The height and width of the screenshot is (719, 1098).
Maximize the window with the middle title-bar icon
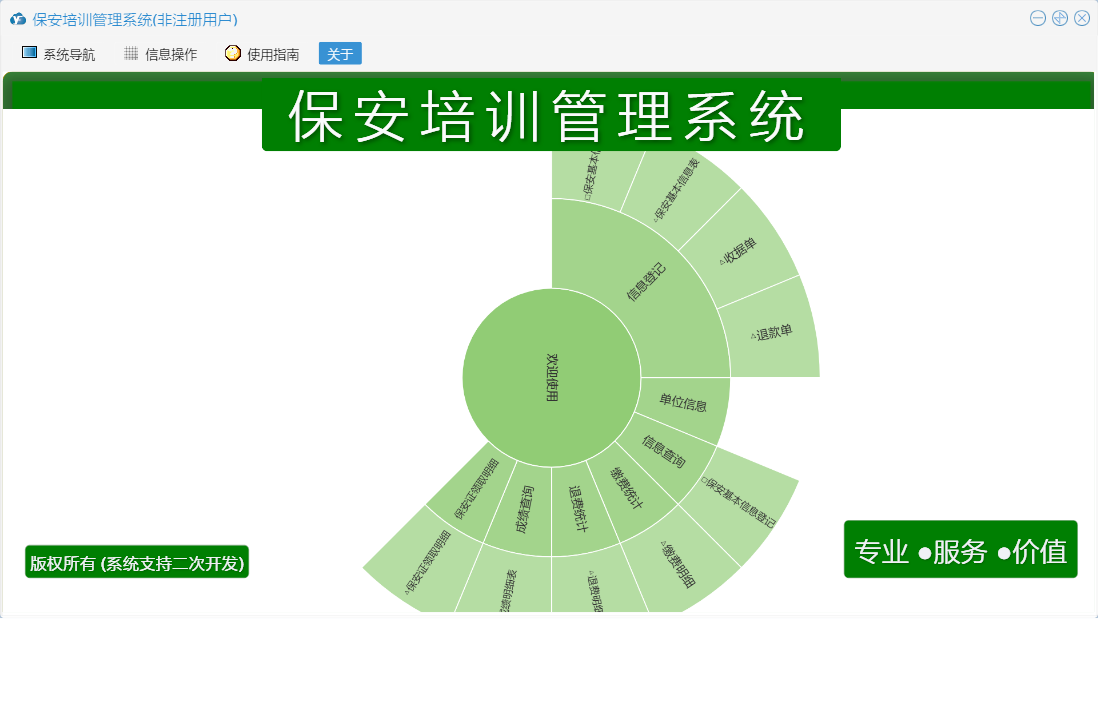pyautogui.click(x=1060, y=19)
